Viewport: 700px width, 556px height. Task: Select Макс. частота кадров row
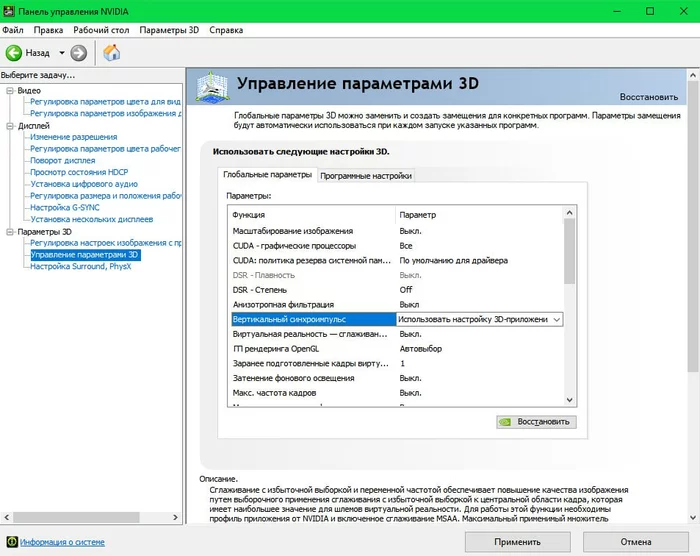396,393
